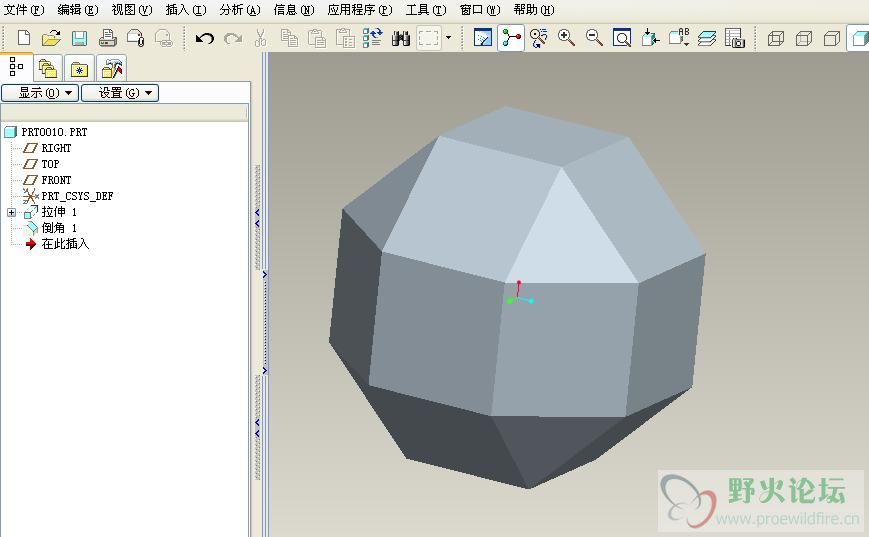Open the 分析(A) menu
869x537 pixels.
pos(240,10)
